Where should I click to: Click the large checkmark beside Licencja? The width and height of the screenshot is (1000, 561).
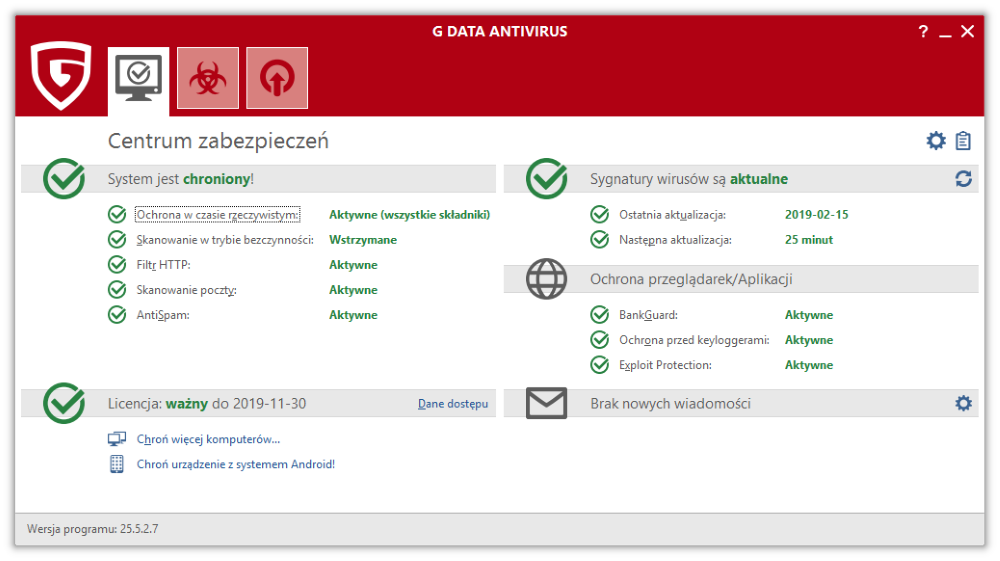point(64,403)
